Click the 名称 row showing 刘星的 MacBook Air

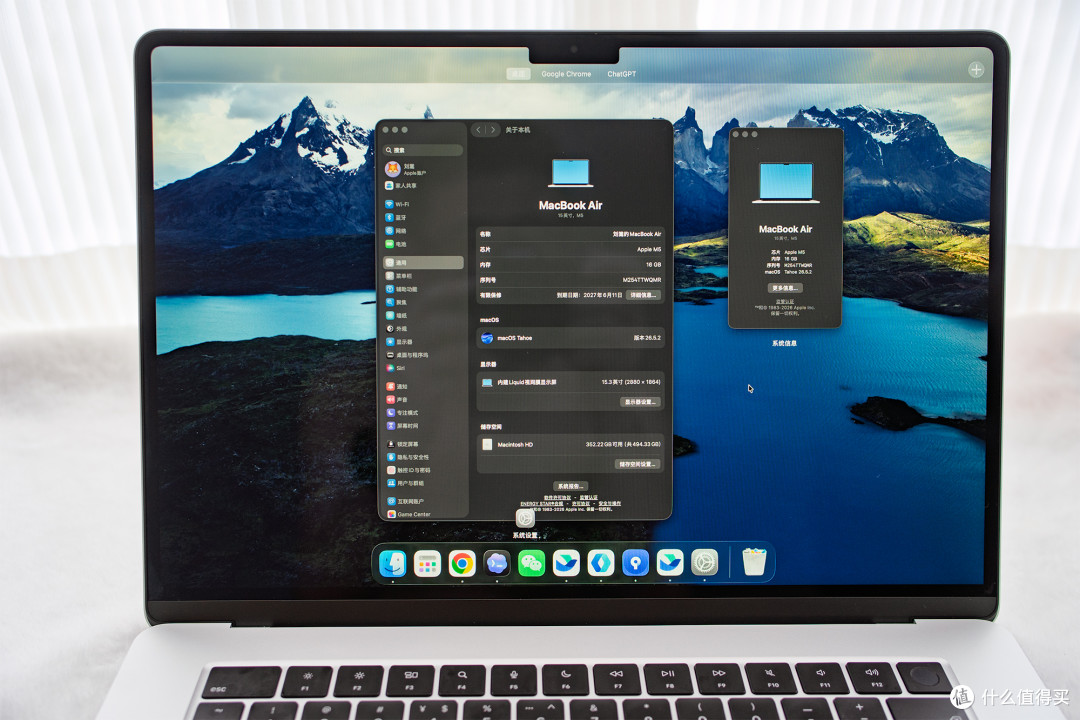click(x=570, y=234)
